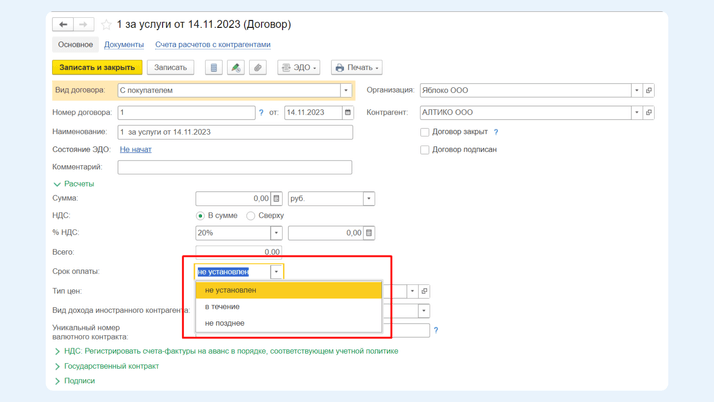
Task: Switch to Документы tab
Action: click(x=124, y=45)
